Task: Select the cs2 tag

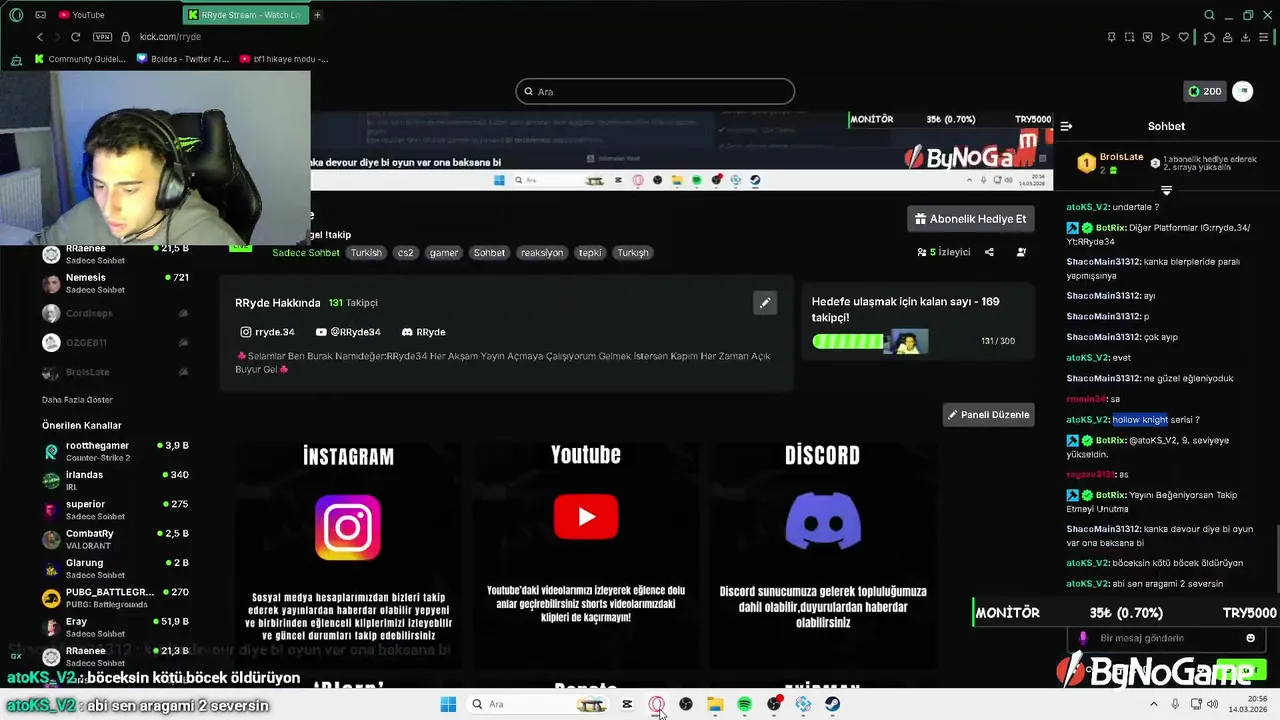Action: [405, 253]
